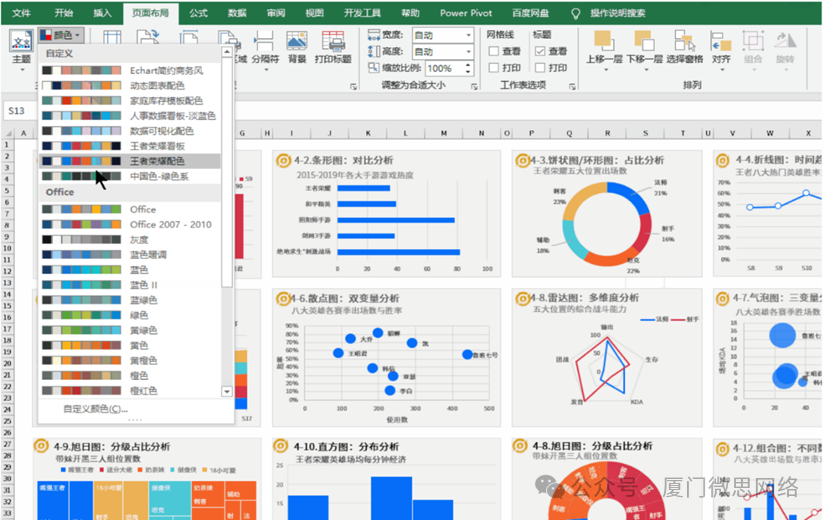825x520 pixels.
Task: Select row 10 header
Action: (7, 248)
